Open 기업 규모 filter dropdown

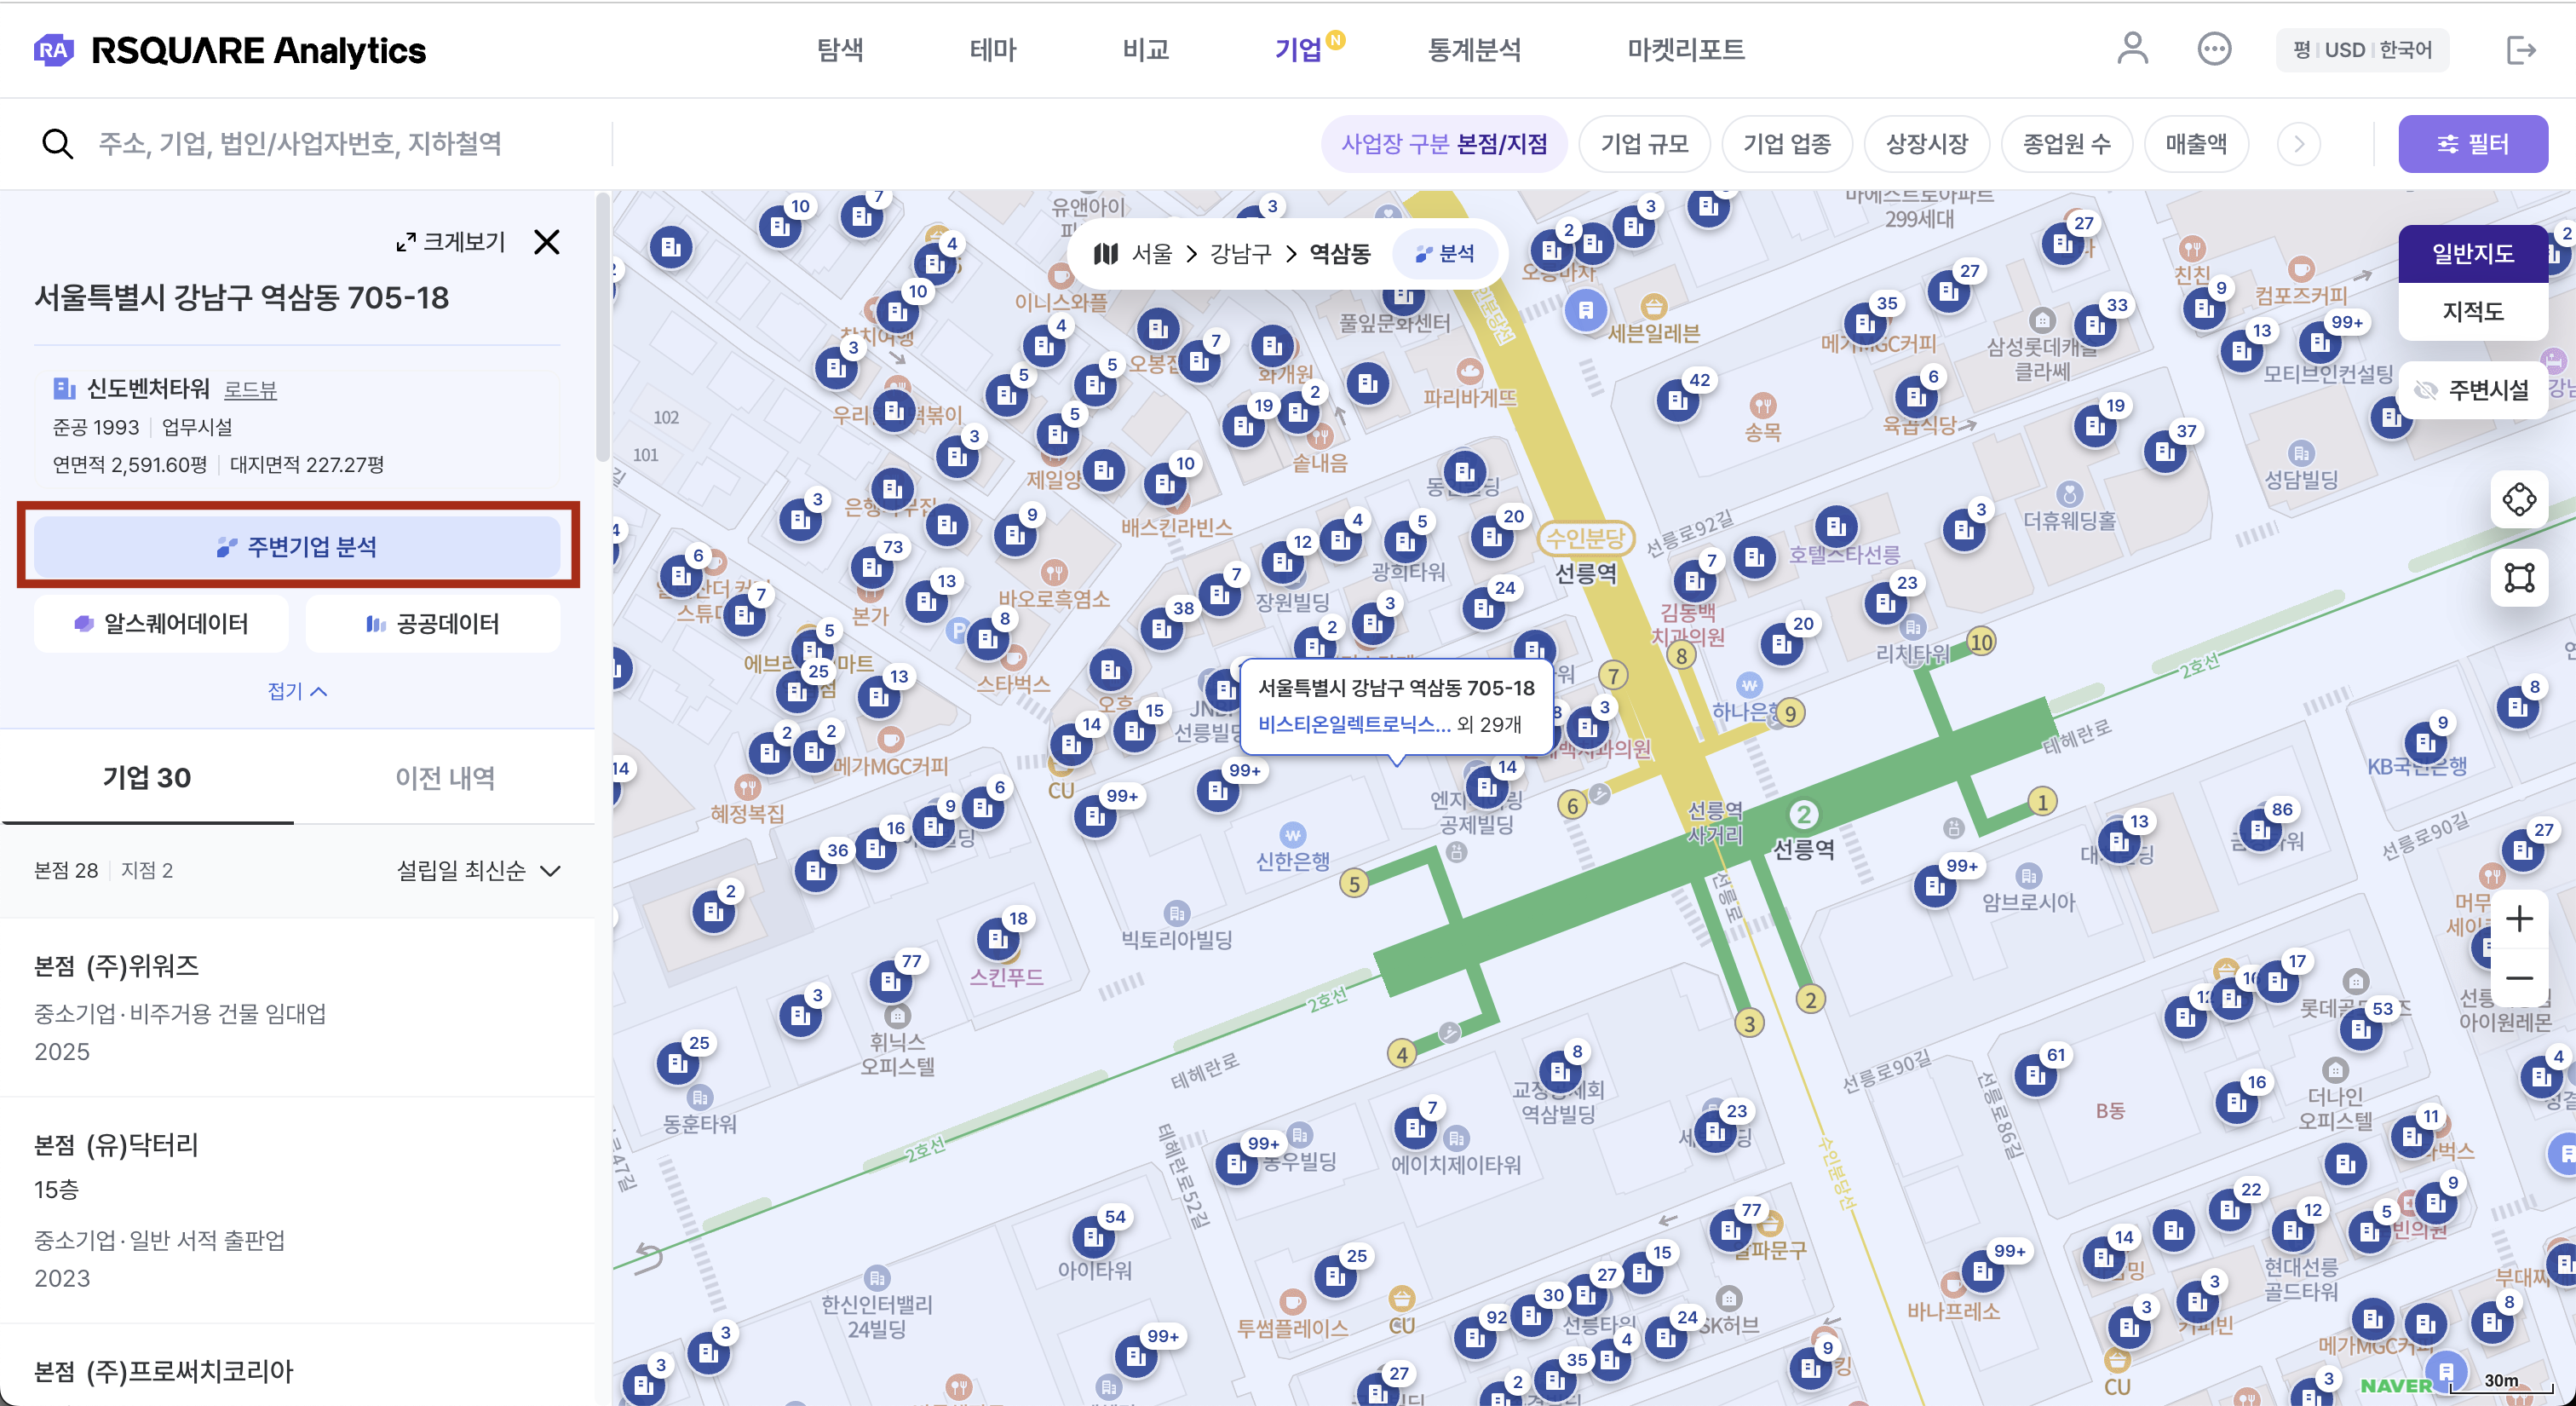1643,144
